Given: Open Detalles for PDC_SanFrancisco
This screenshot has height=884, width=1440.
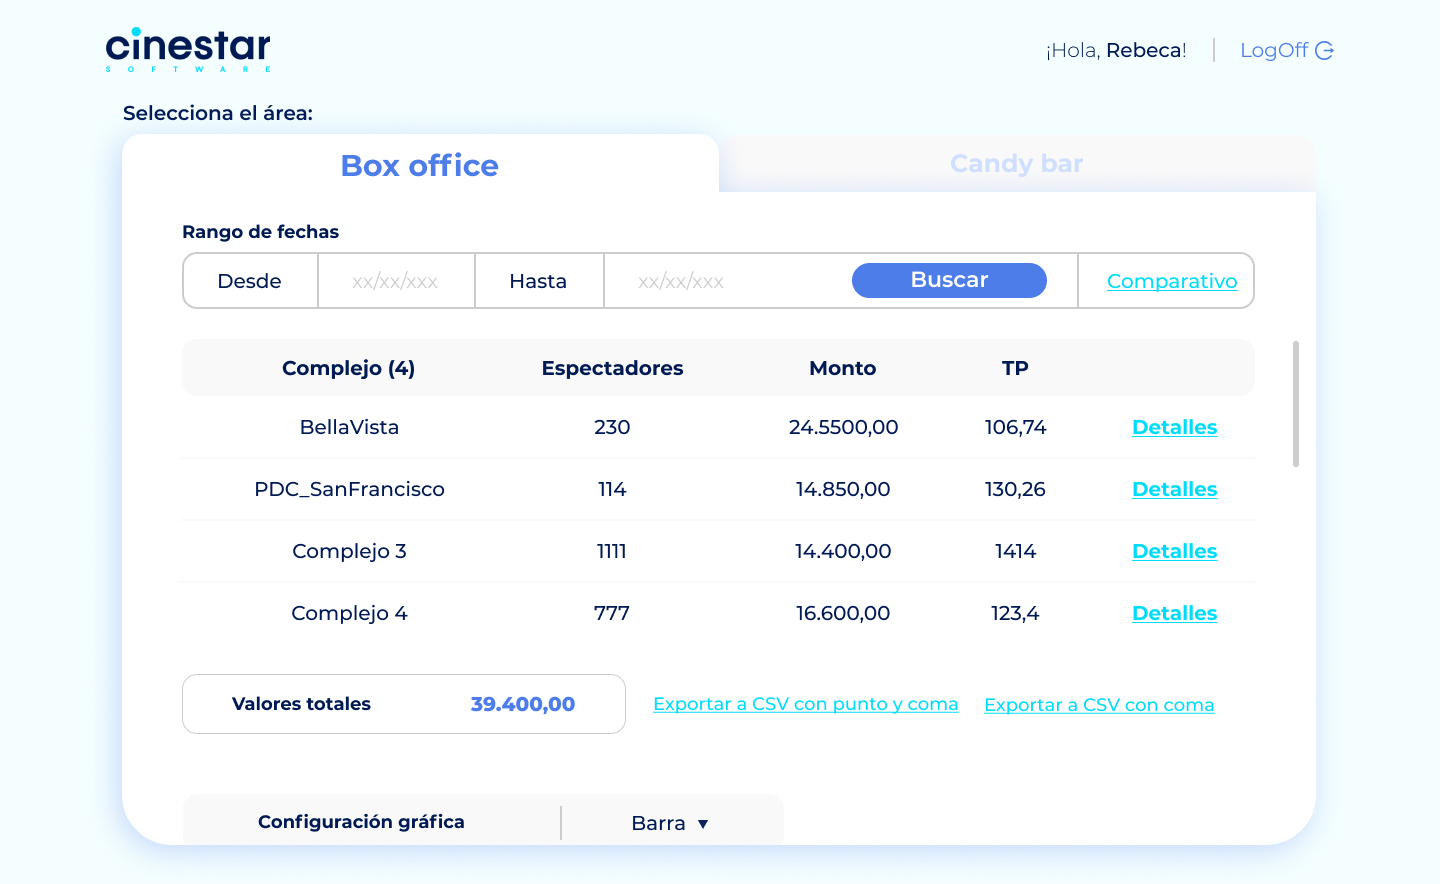Looking at the screenshot, I should point(1174,489).
